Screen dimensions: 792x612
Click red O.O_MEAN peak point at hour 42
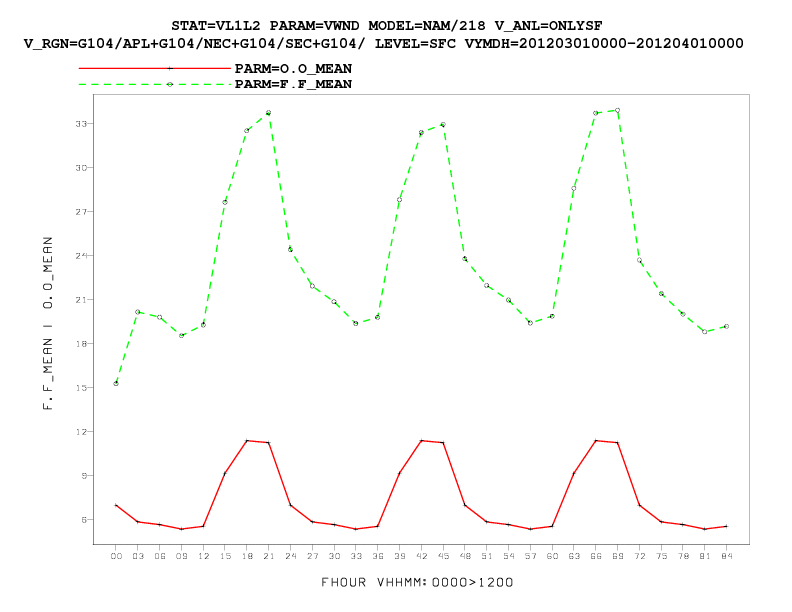coord(421,441)
